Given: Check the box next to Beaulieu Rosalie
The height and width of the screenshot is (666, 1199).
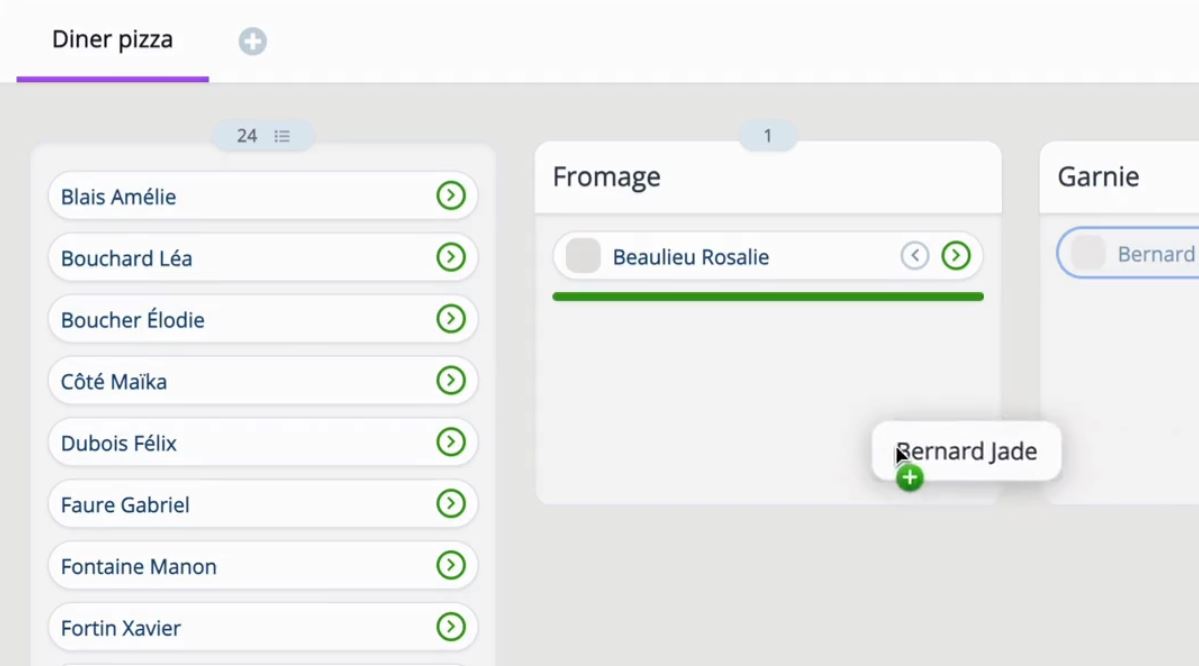Looking at the screenshot, I should tap(583, 256).
